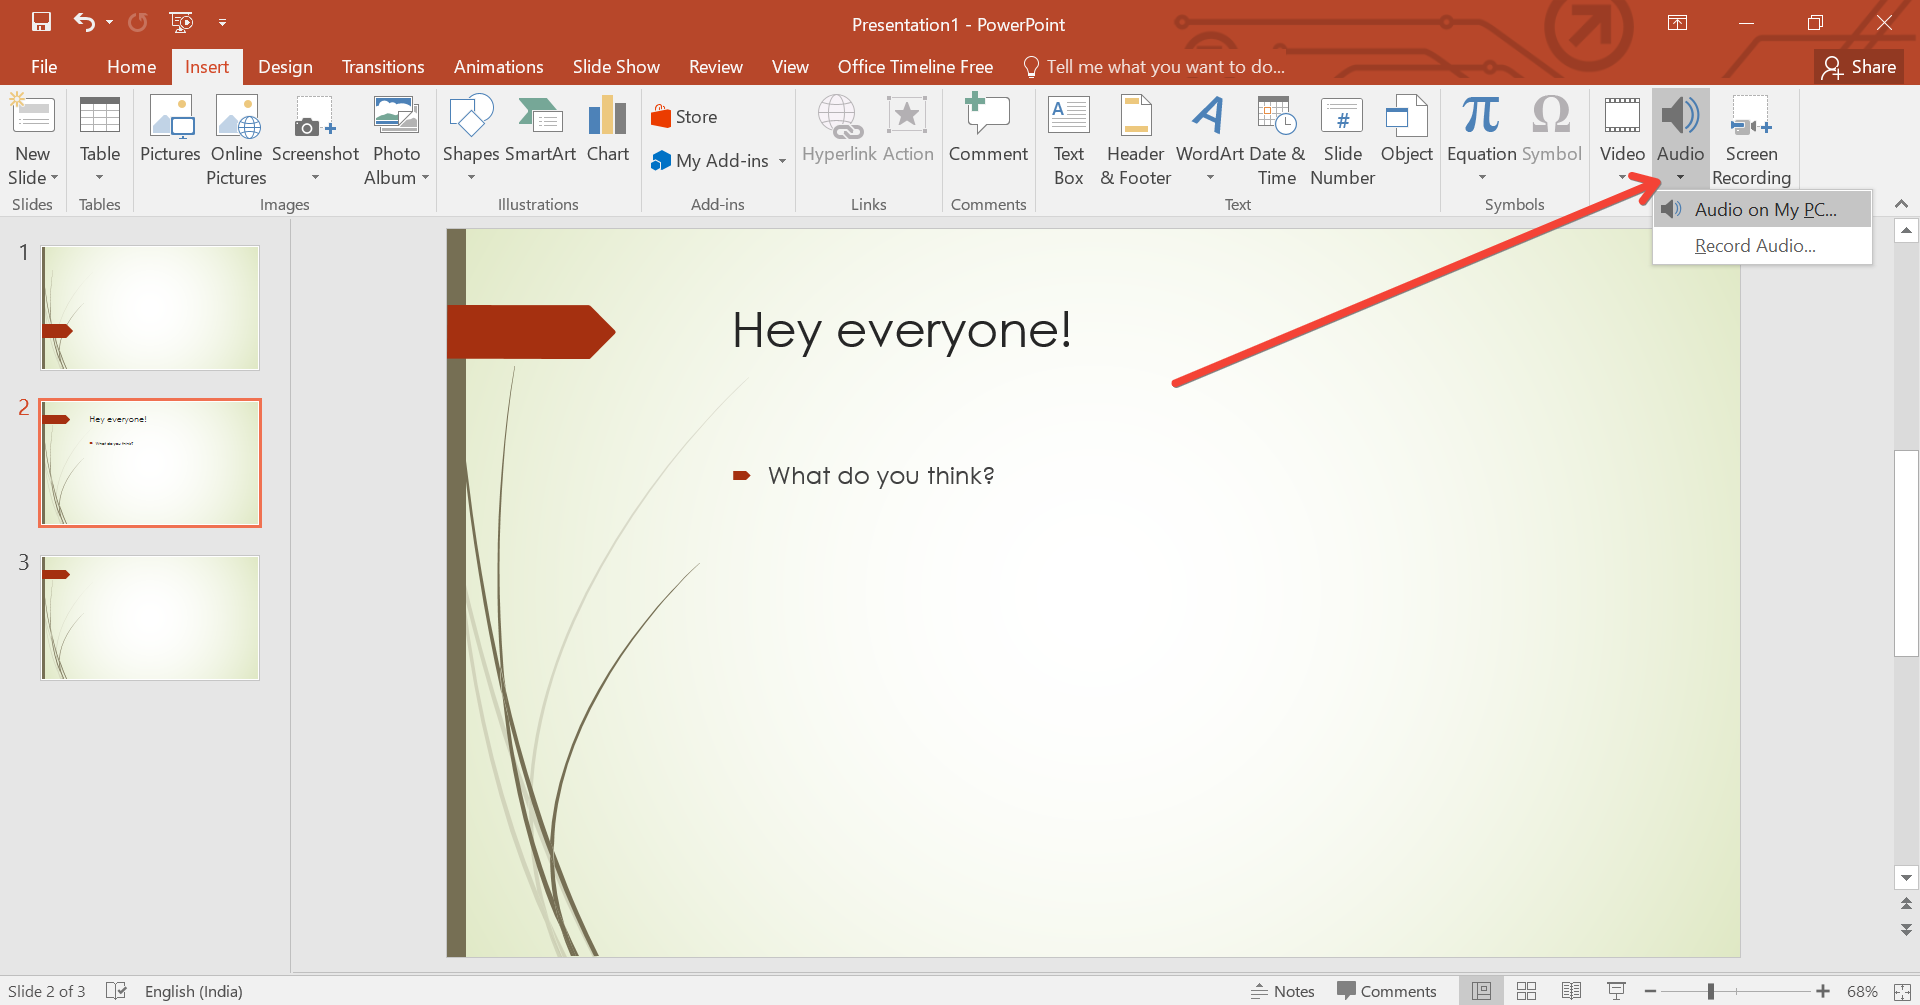Screen dimensions: 1920x1005
Task: Open Header & Footer dialog
Action: pyautogui.click(x=1135, y=140)
